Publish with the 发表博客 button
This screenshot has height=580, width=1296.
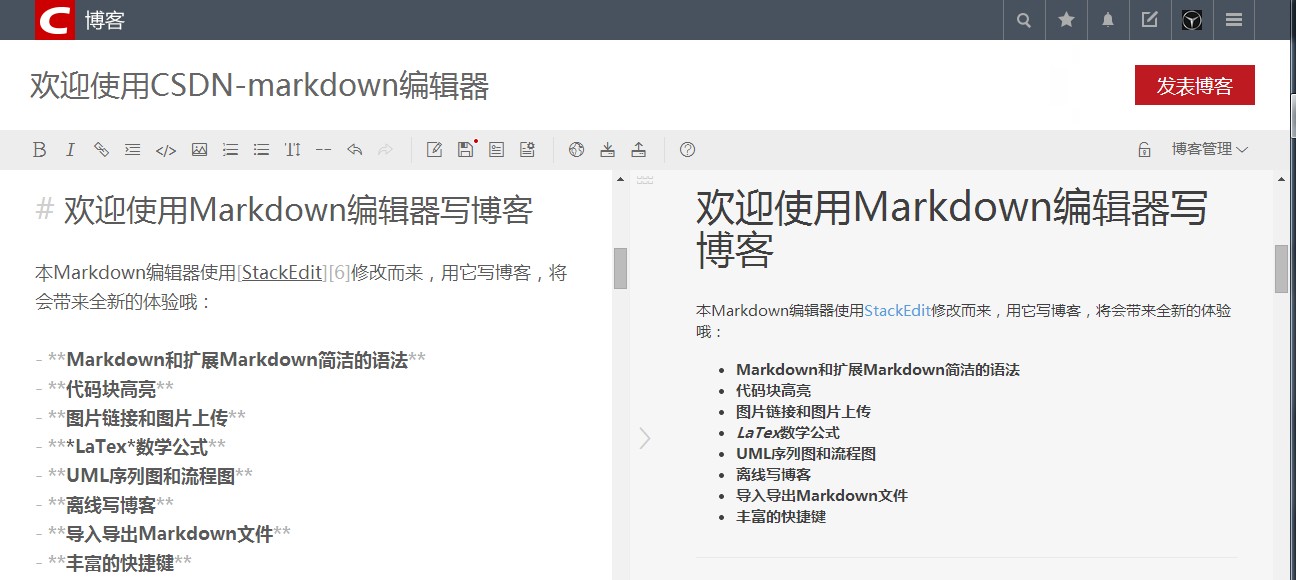tap(1195, 85)
